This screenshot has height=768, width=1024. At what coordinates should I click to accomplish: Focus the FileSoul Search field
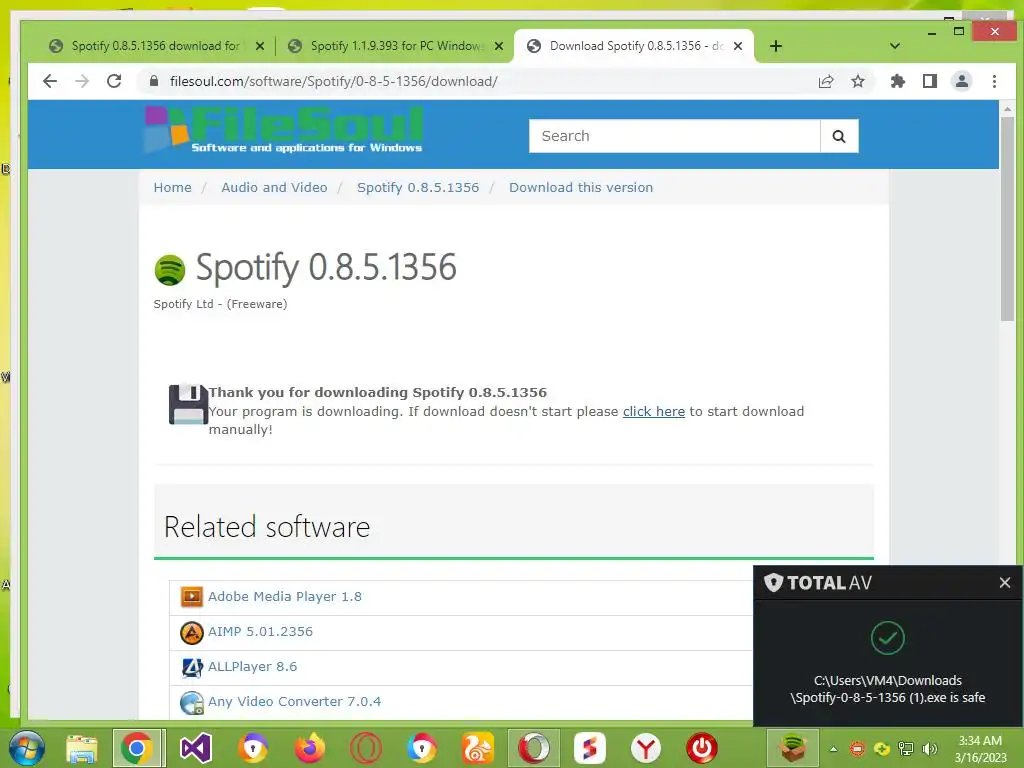coord(674,136)
